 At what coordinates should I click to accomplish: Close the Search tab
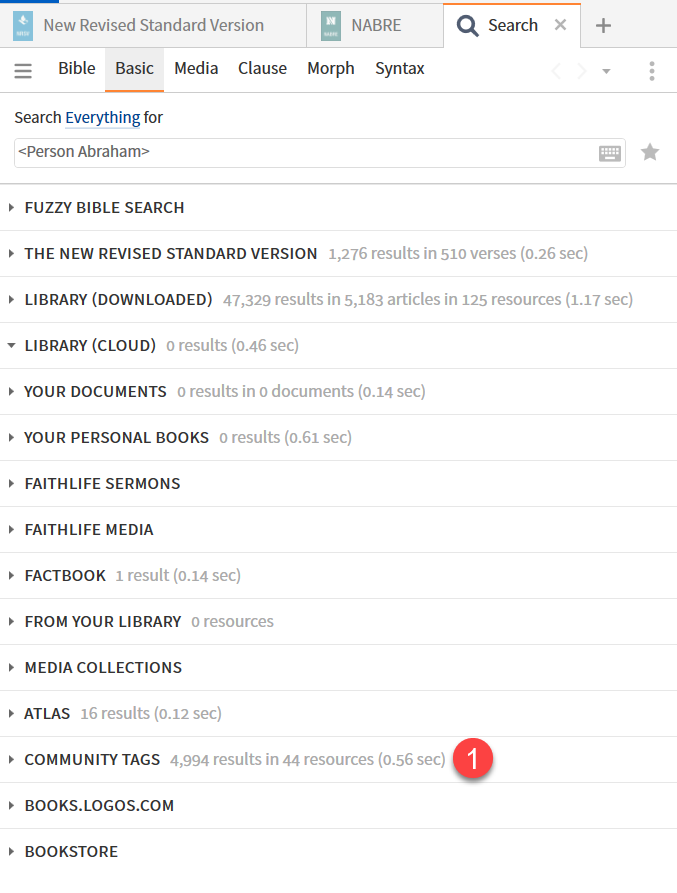pos(560,24)
